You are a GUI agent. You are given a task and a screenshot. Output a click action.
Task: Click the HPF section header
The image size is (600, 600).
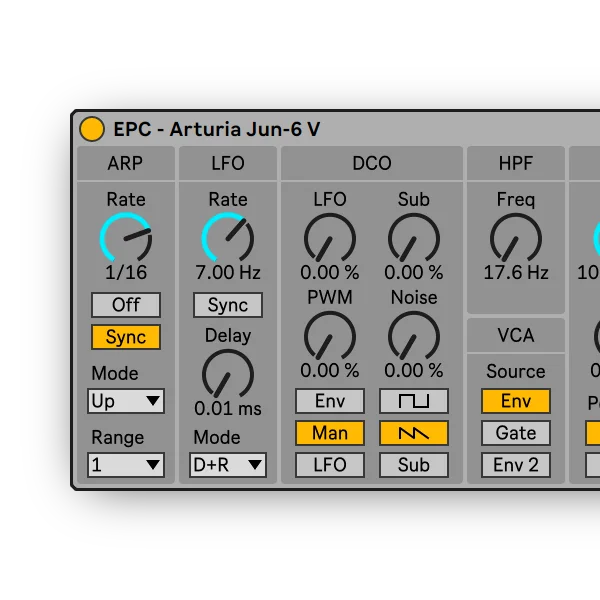pyautogui.click(x=516, y=163)
